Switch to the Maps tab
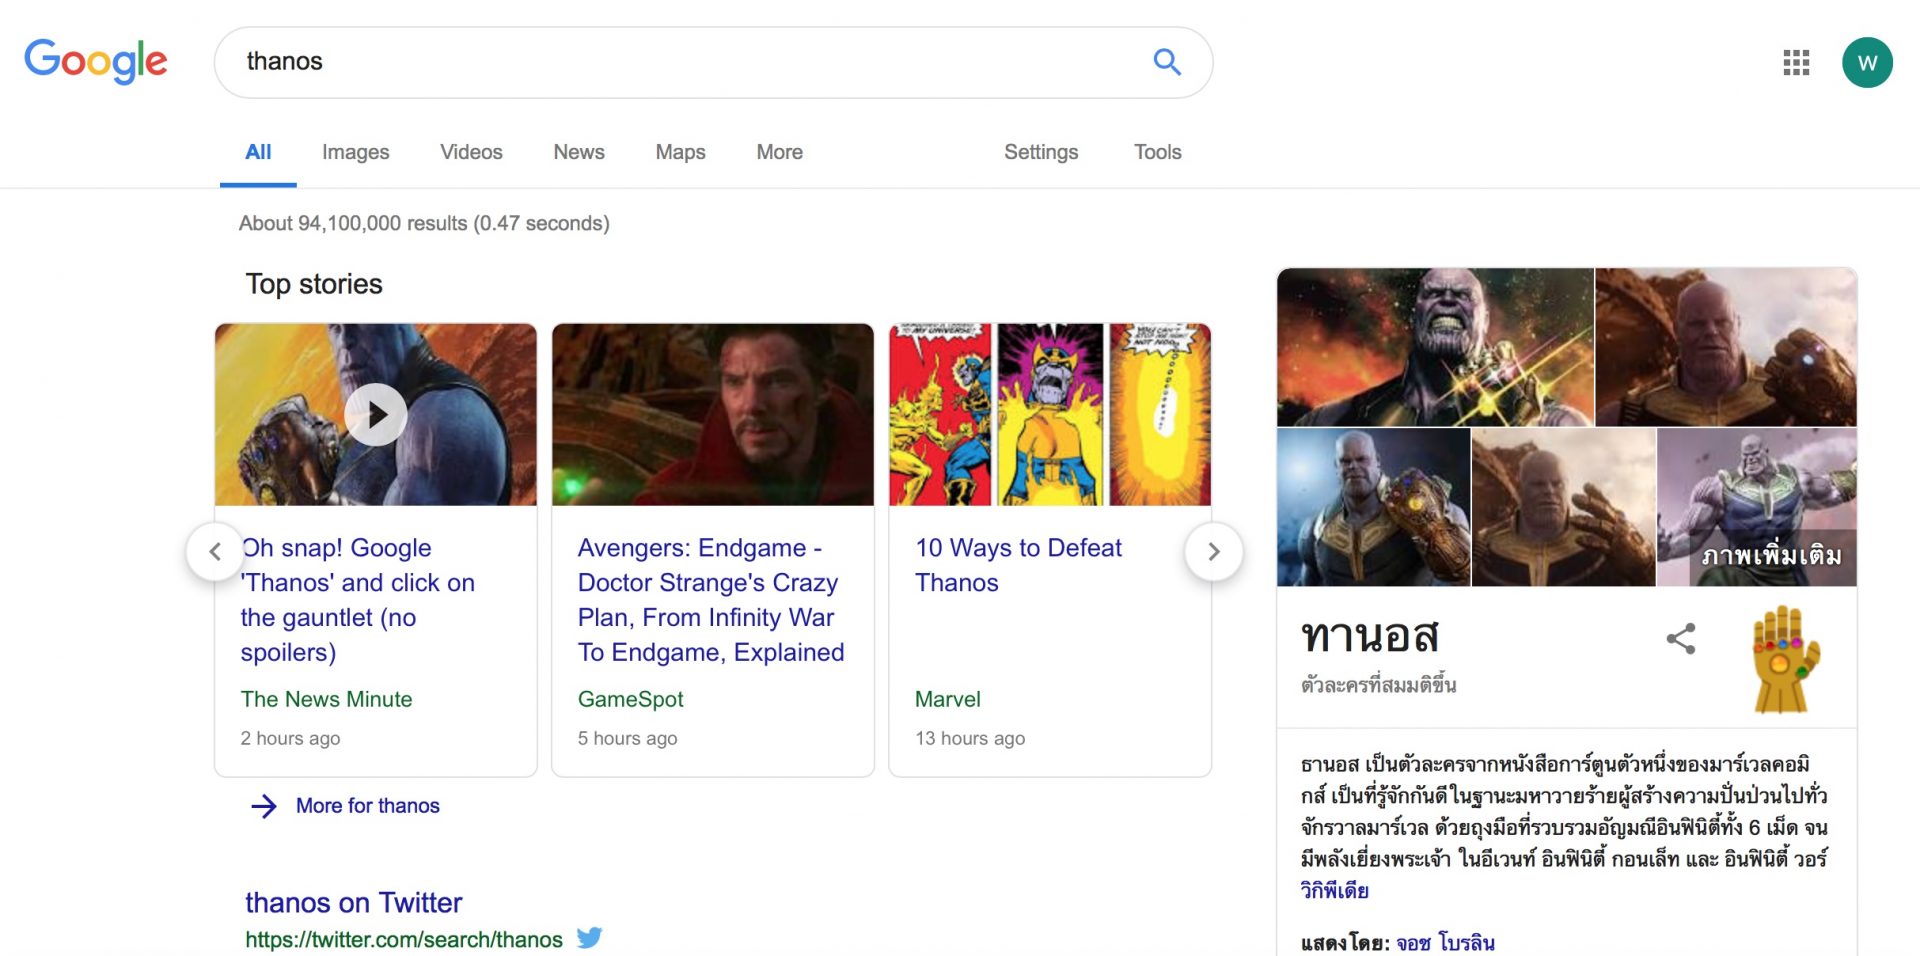 click(x=680, y=152)
